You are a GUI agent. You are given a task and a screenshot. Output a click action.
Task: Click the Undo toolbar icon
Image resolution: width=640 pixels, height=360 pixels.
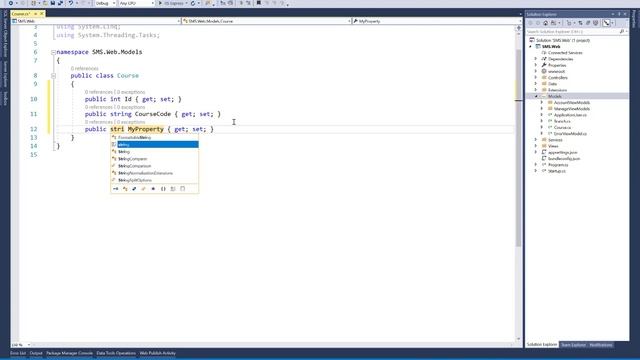71,3
